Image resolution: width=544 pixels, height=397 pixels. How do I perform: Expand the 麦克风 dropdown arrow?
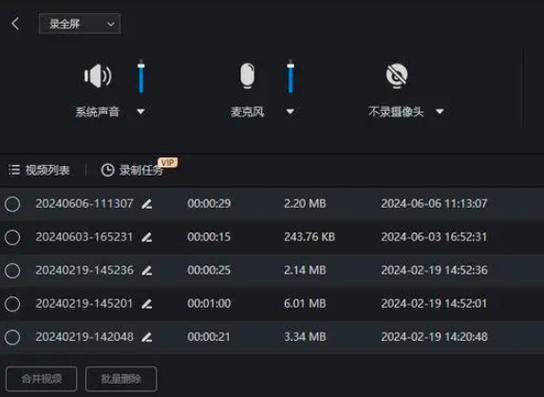[290, 111]
